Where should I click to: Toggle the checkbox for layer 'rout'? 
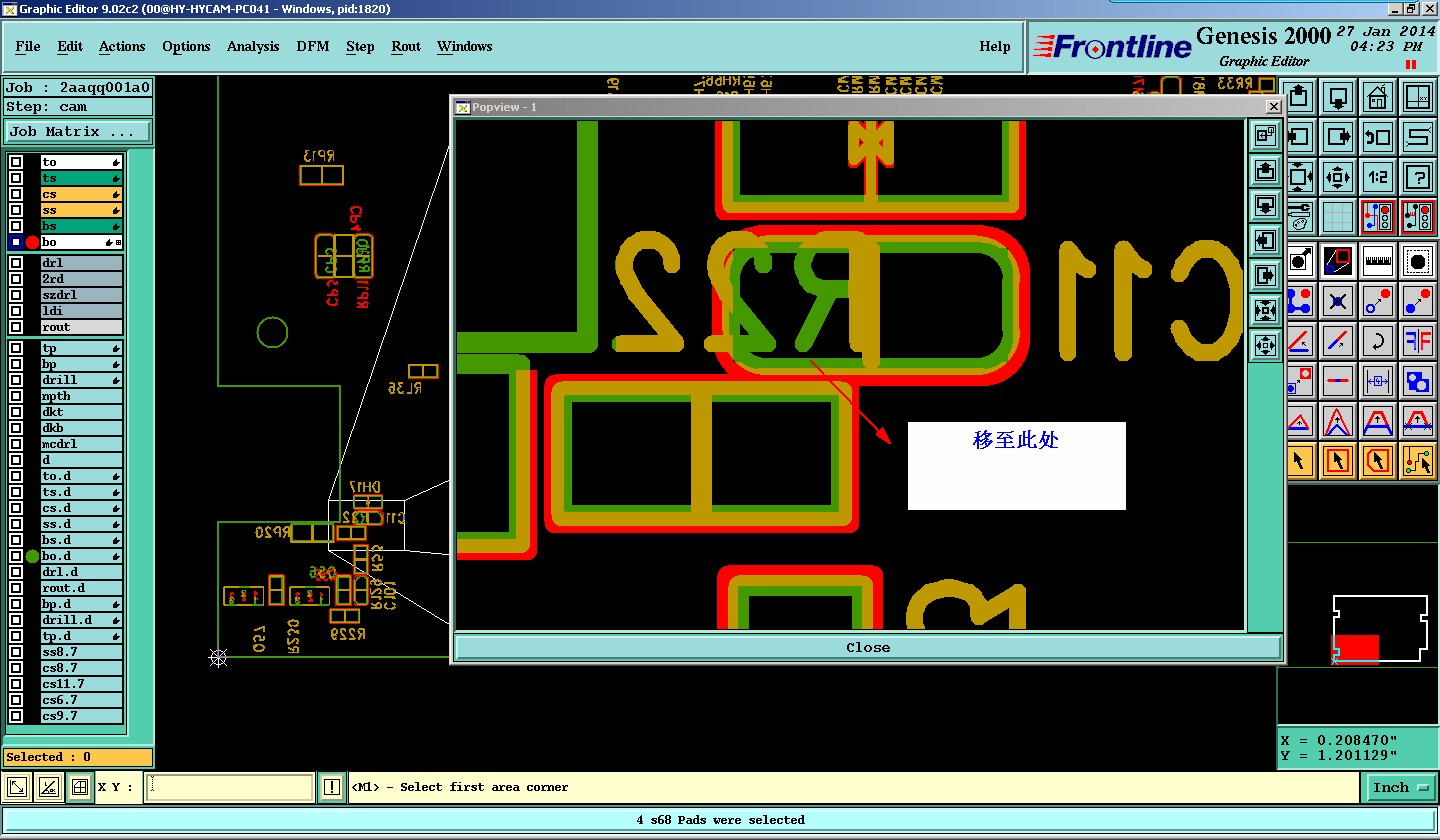(x=16, y=327)
